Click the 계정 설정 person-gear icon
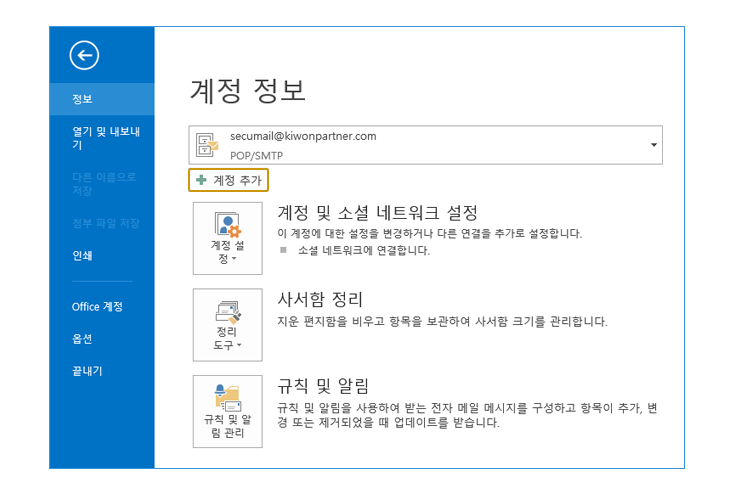 click(227, 224)
